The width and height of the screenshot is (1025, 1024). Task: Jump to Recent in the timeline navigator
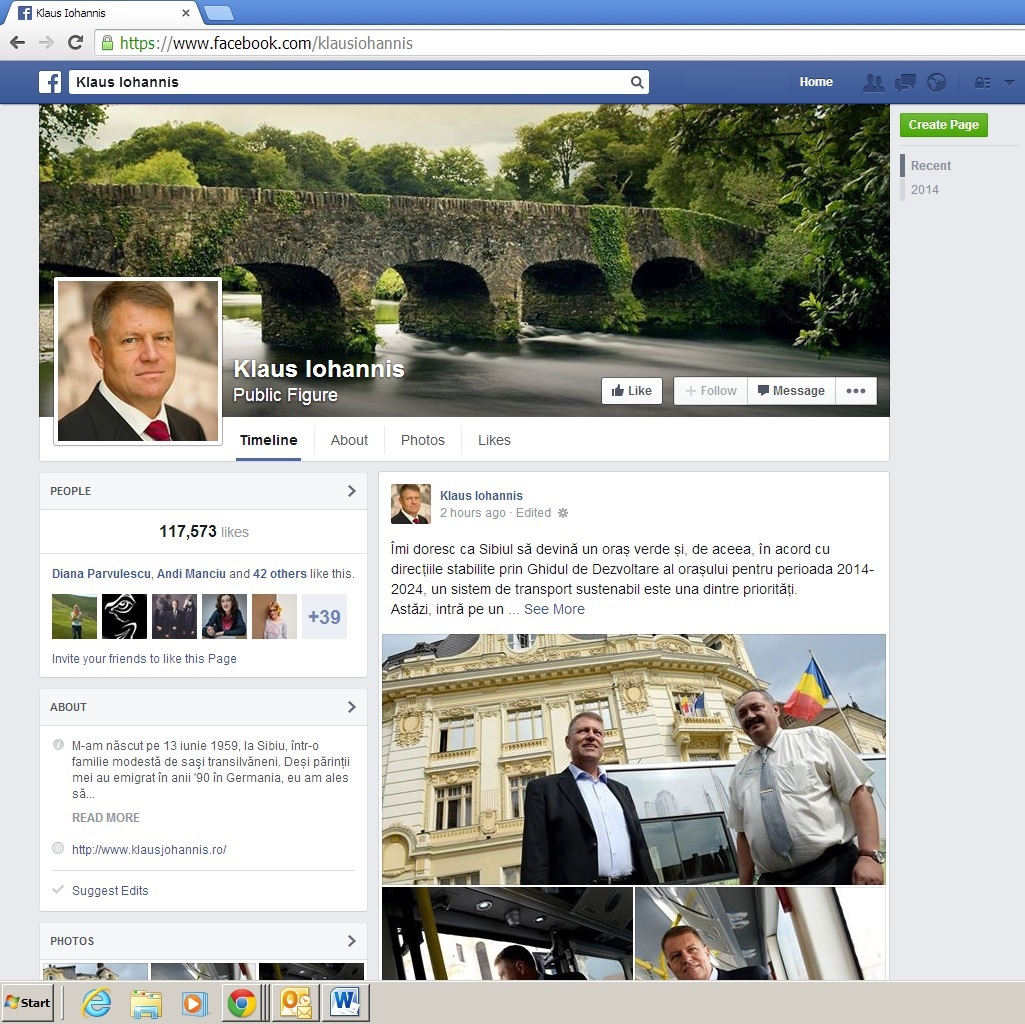(x=931, y=166)
